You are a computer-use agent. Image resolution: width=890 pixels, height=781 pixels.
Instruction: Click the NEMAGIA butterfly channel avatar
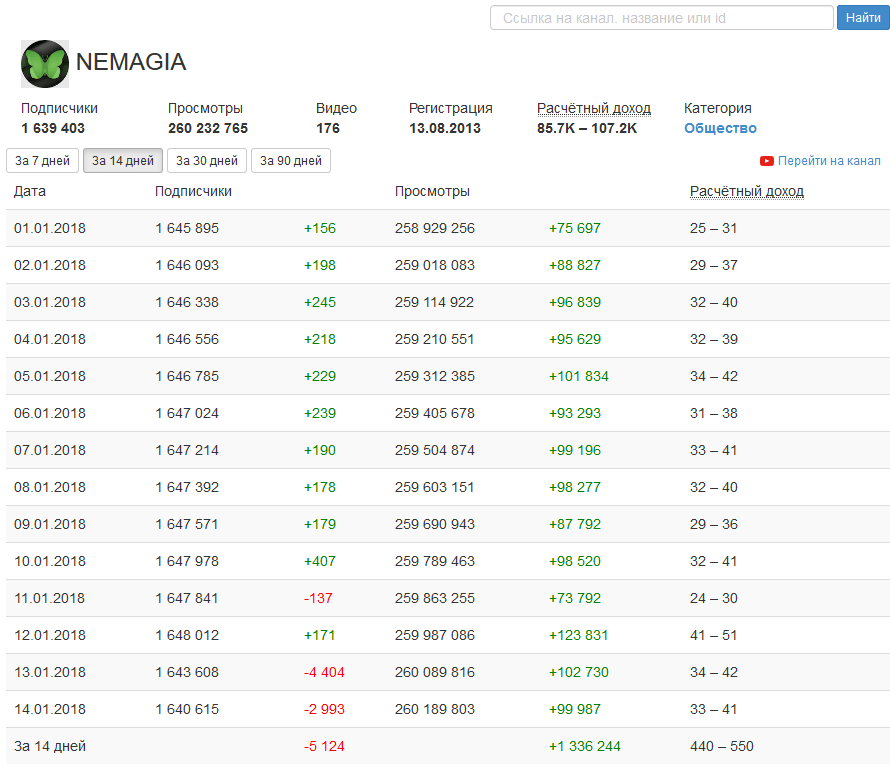(x=44, y=63)
